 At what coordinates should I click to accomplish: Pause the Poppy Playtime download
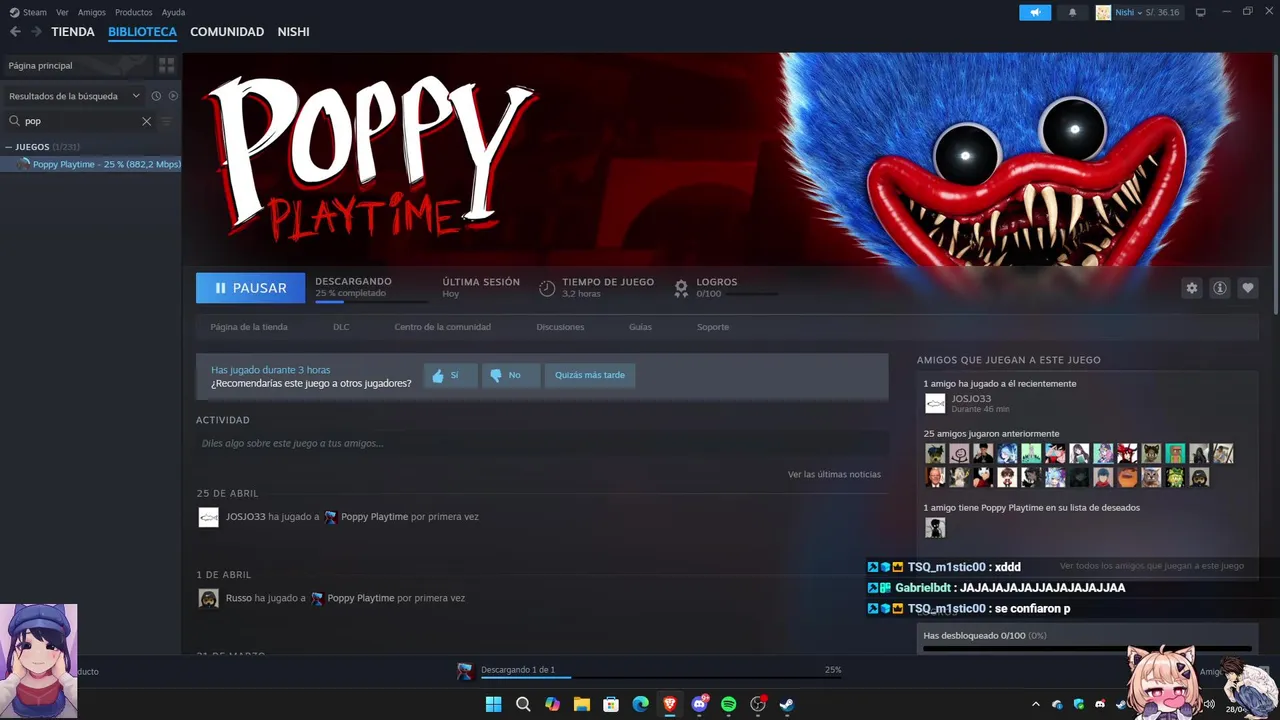(250, 288)
